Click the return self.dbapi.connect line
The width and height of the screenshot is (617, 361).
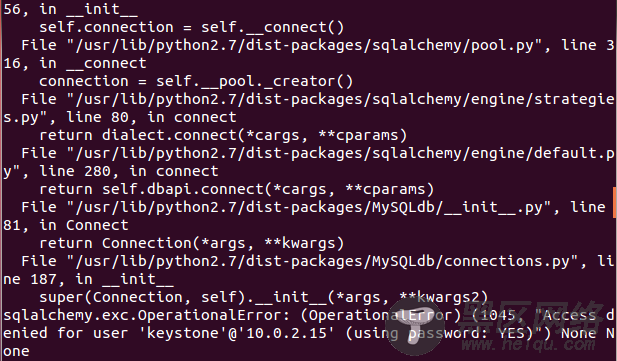(x=236, y=189)
